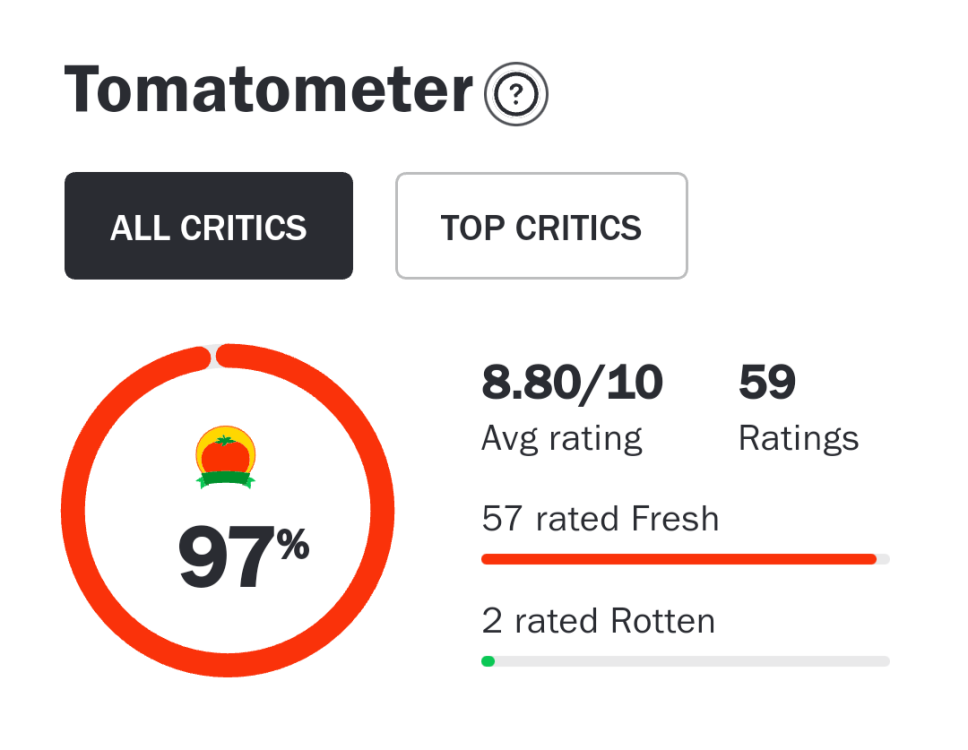Click the red Fresh progress bar
Viewport: 968px width, 750px height.
coord(678,559)
